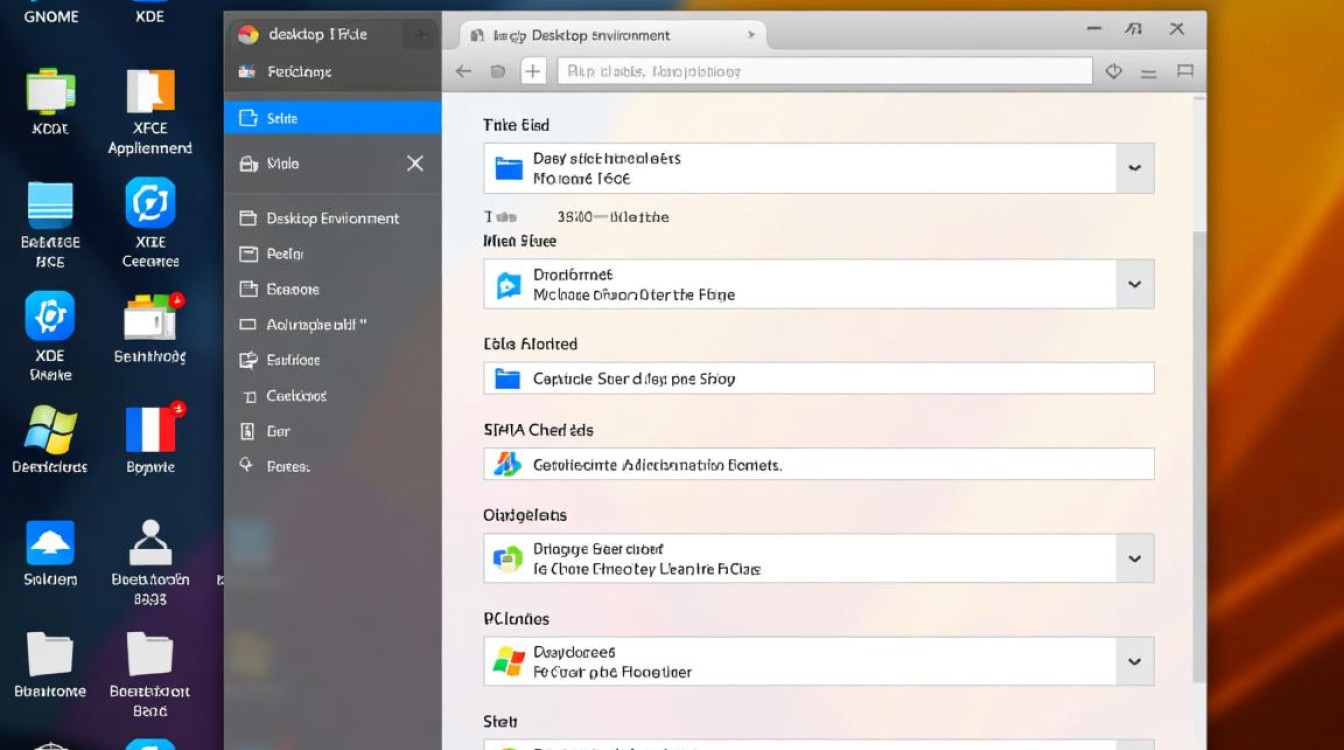Open the XFCE Appliennend desktop icon

(150, 92)
